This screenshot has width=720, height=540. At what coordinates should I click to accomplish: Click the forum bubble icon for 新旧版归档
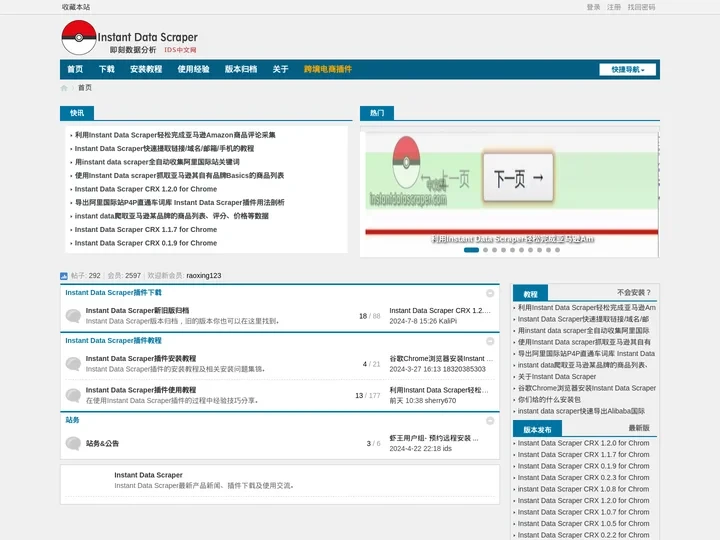73,316
